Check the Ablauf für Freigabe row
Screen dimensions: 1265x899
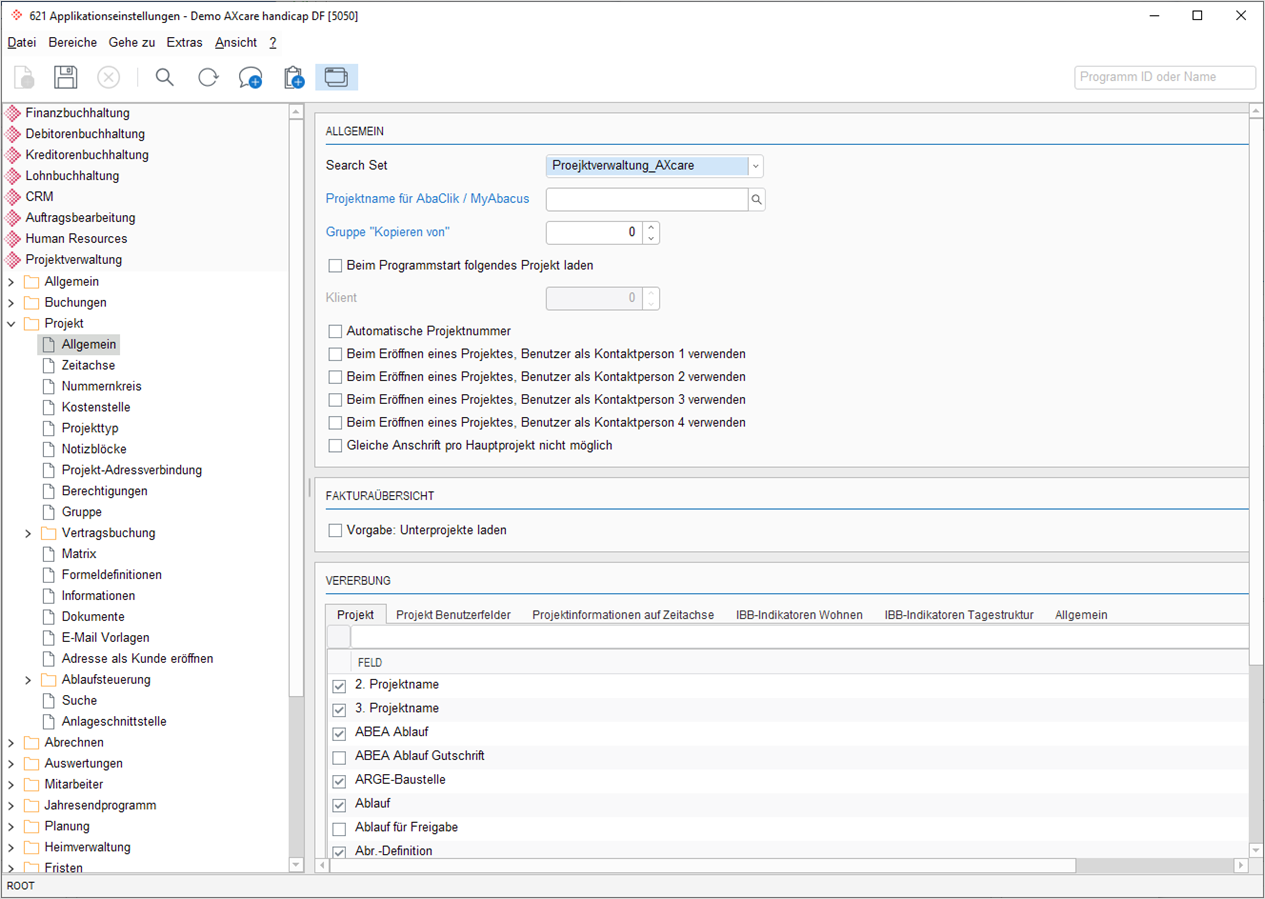pyautogui.click(x=339, y=829)
